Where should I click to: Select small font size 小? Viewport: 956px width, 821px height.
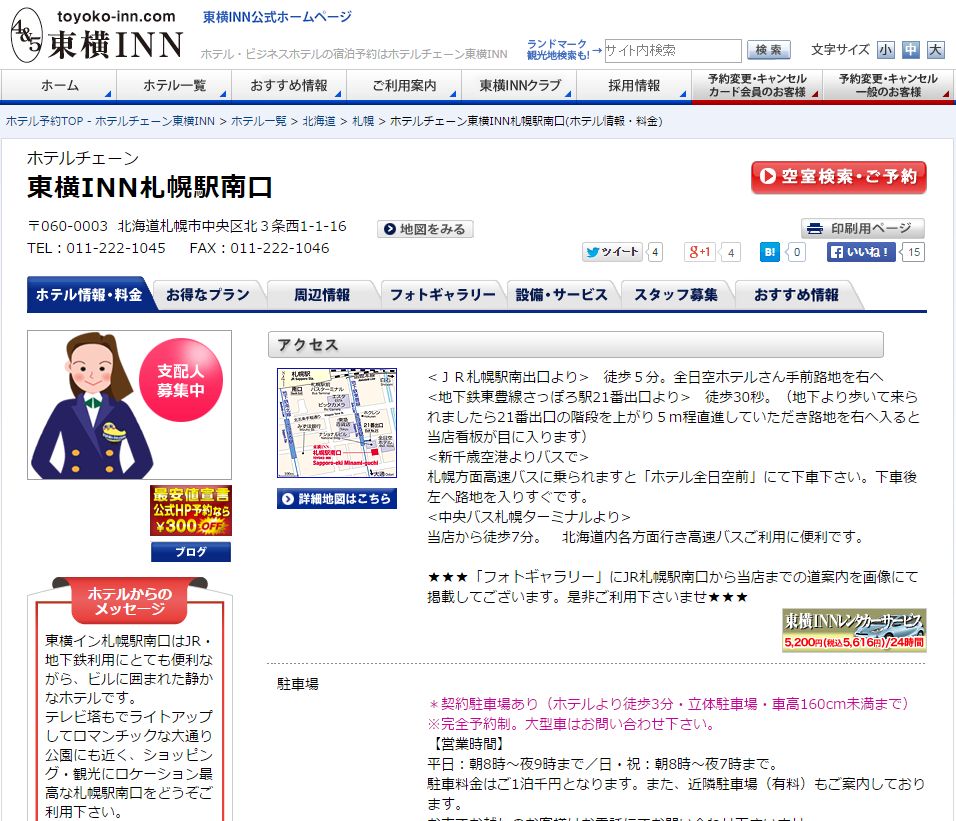pyautogui.click(x=886, y=49)
